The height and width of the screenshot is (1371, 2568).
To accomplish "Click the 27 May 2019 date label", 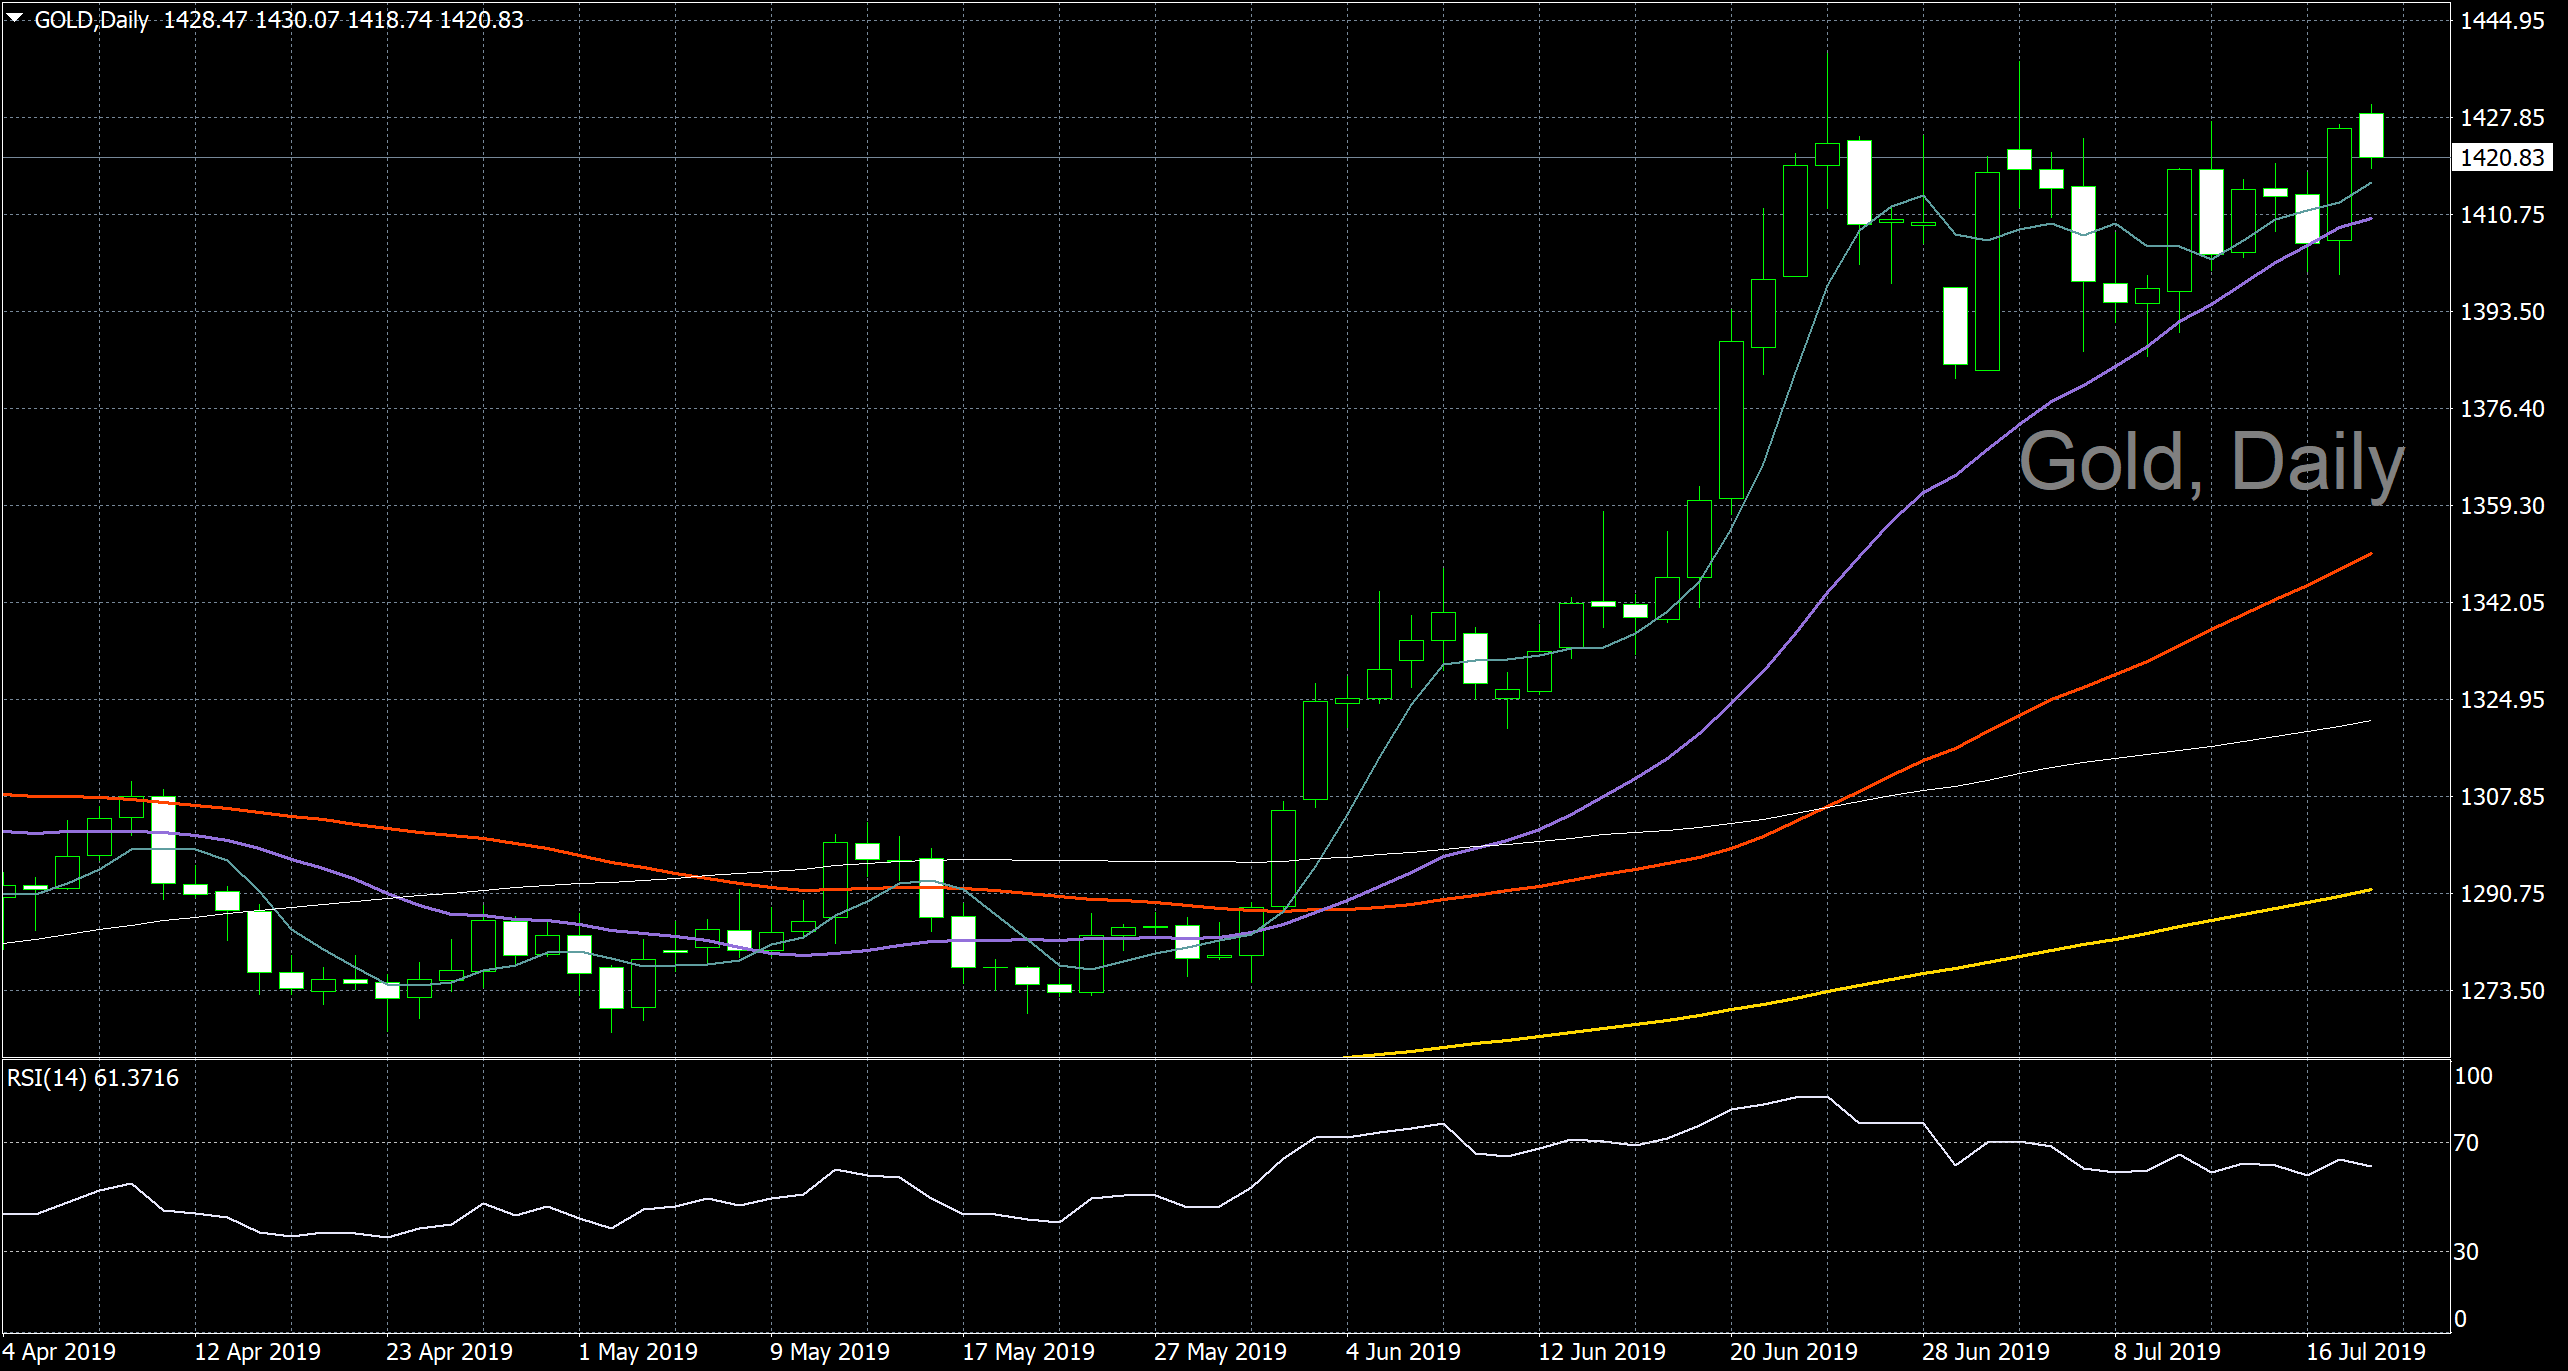I will pos(1220,1352).
